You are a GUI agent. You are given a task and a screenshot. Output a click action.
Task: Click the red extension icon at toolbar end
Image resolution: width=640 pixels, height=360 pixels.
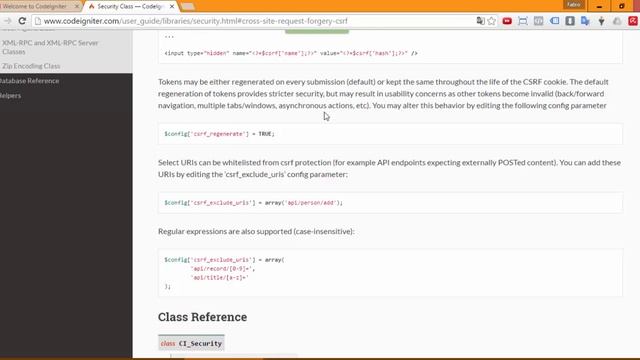coord(633,21)
